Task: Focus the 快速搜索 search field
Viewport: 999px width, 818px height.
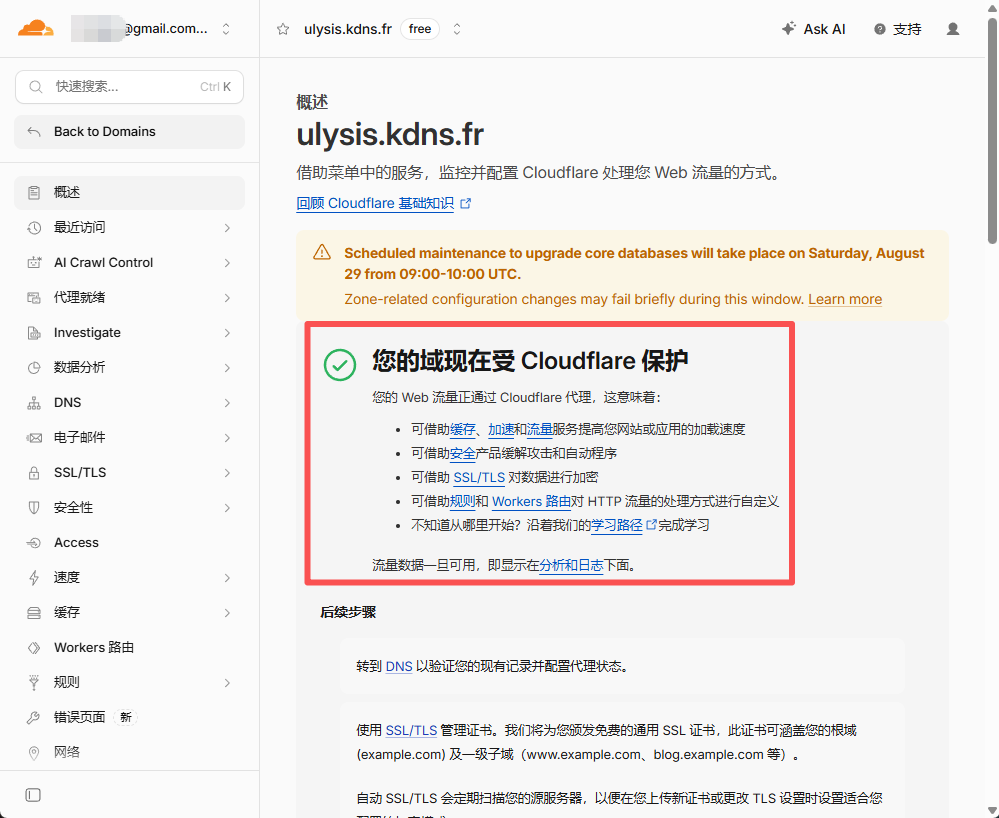Action: (129, 87)
